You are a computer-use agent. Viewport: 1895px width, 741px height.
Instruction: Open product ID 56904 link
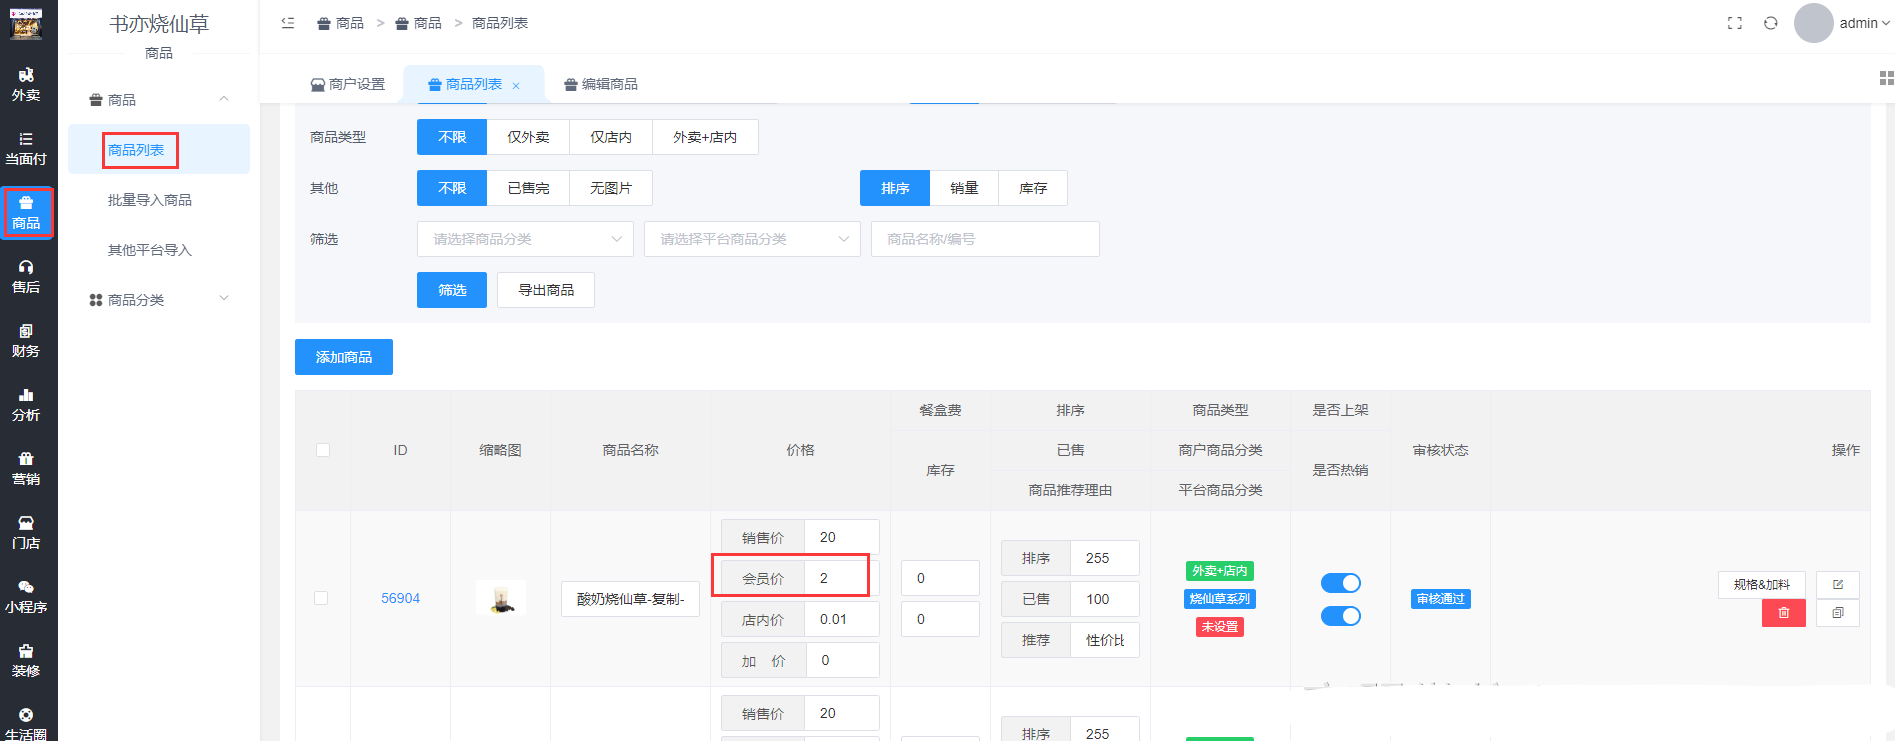[x=400, y=598]
